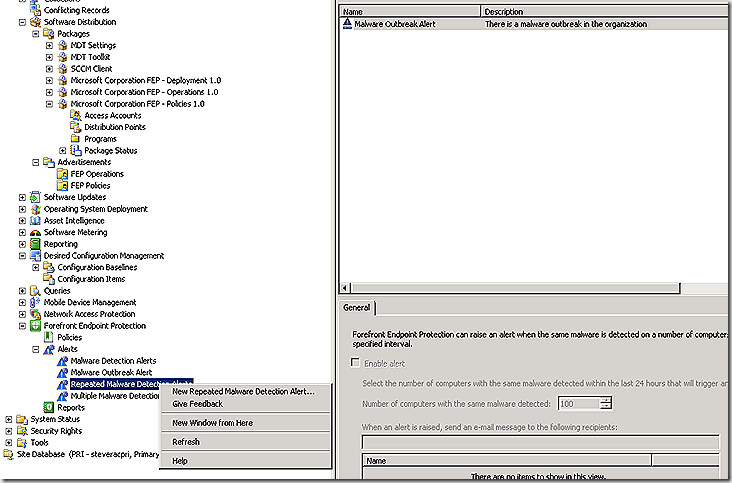Click the Distribution Points icon
Screen dimensions: 732x483
click(x=75, y=127)
